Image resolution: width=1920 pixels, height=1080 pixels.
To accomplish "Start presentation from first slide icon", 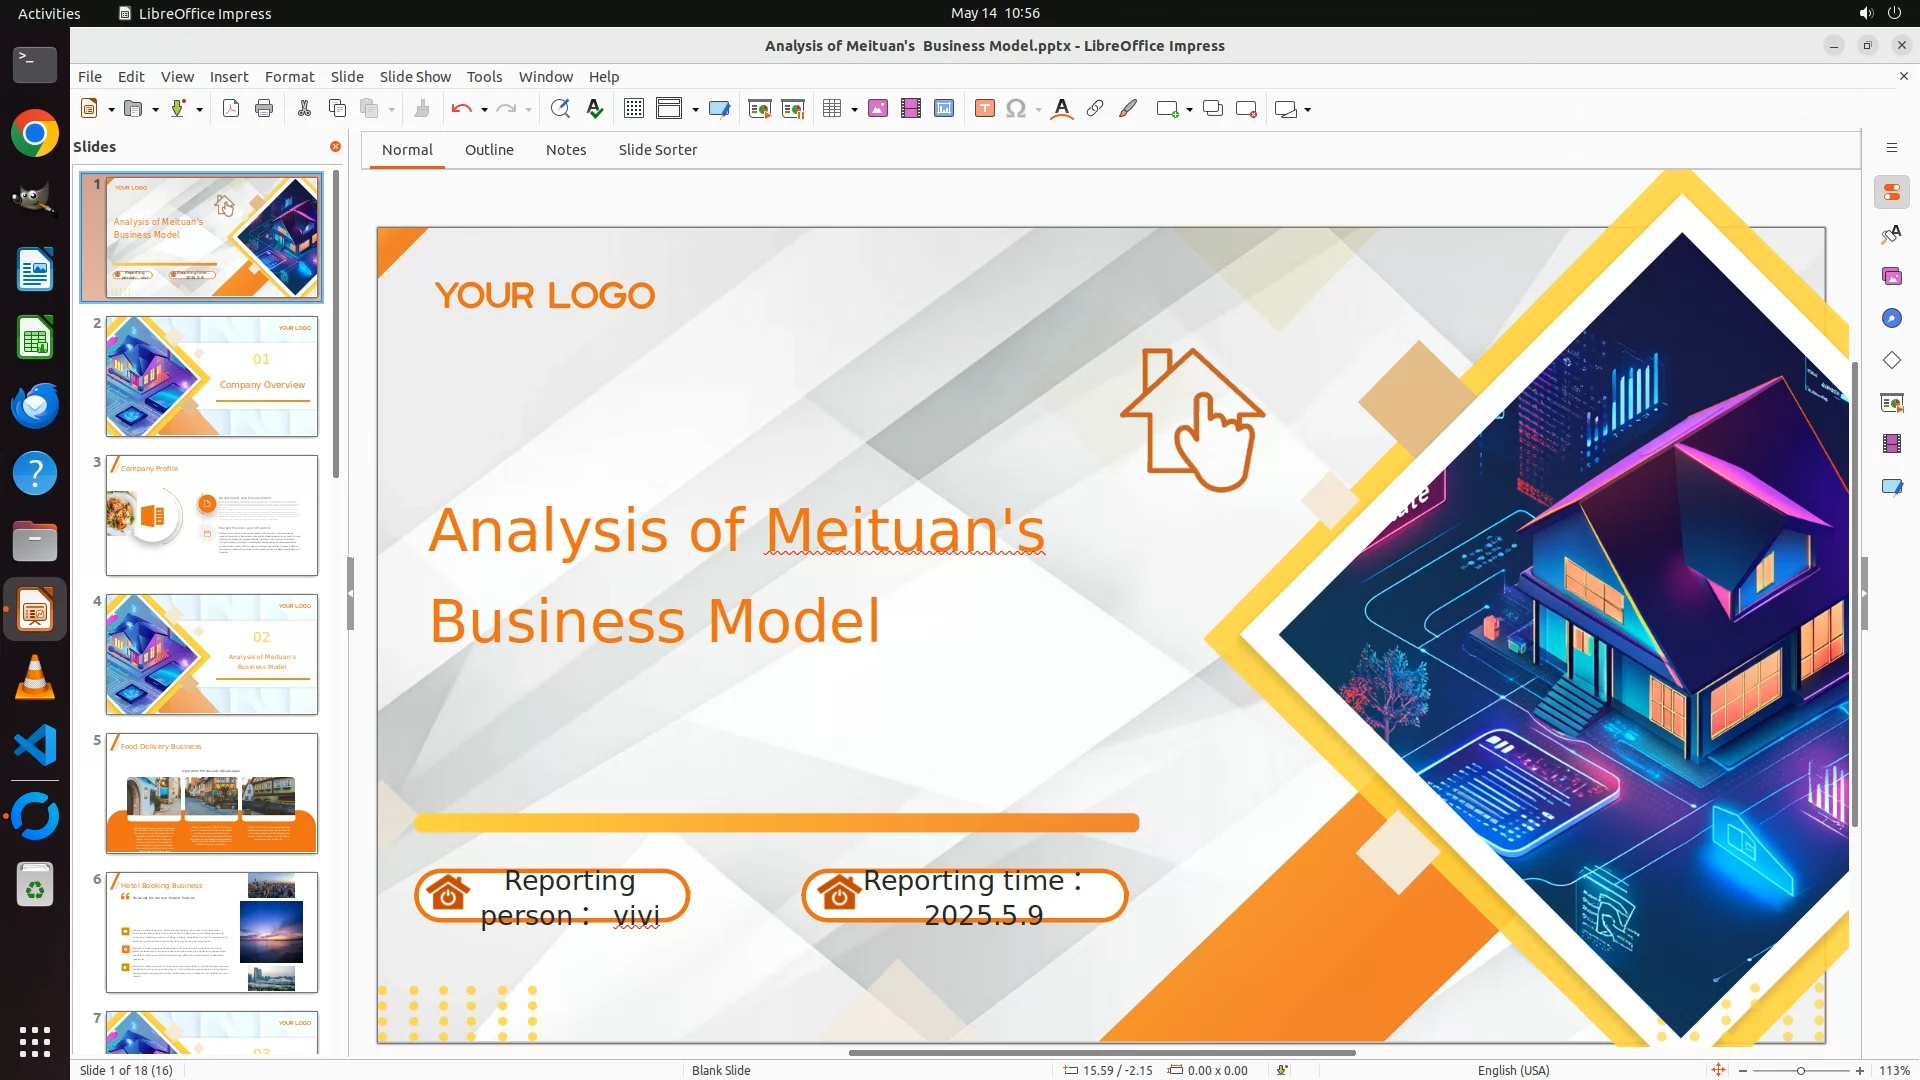I will pyautogui.click(x=760, y=109).
